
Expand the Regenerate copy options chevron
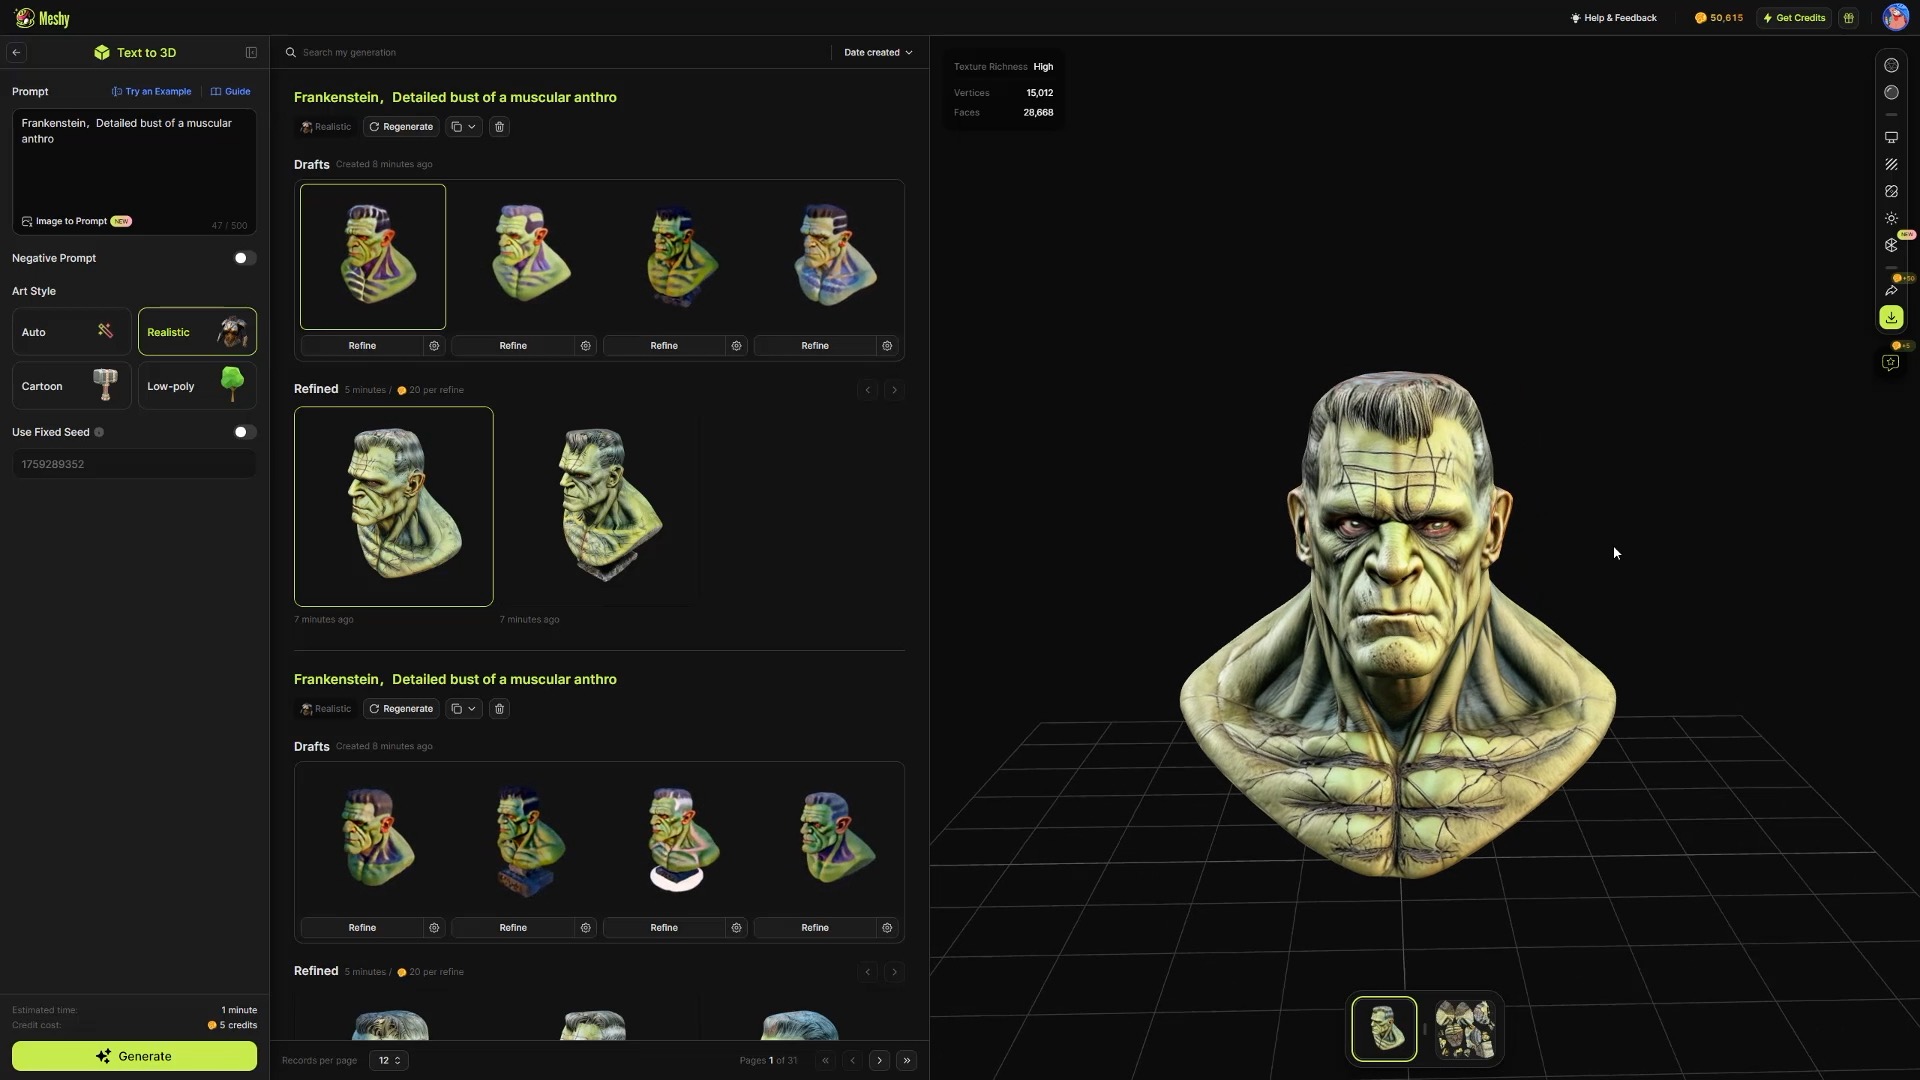point(469,127)
